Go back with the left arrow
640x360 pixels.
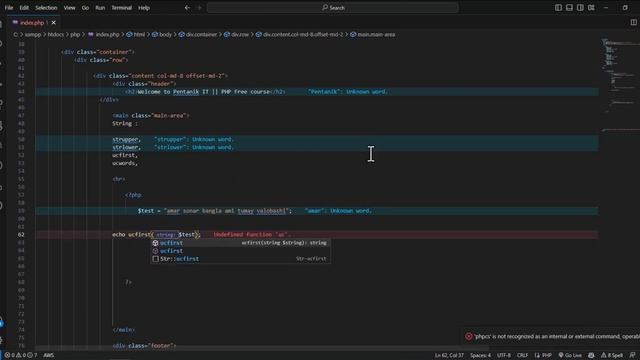coord(187,8)
